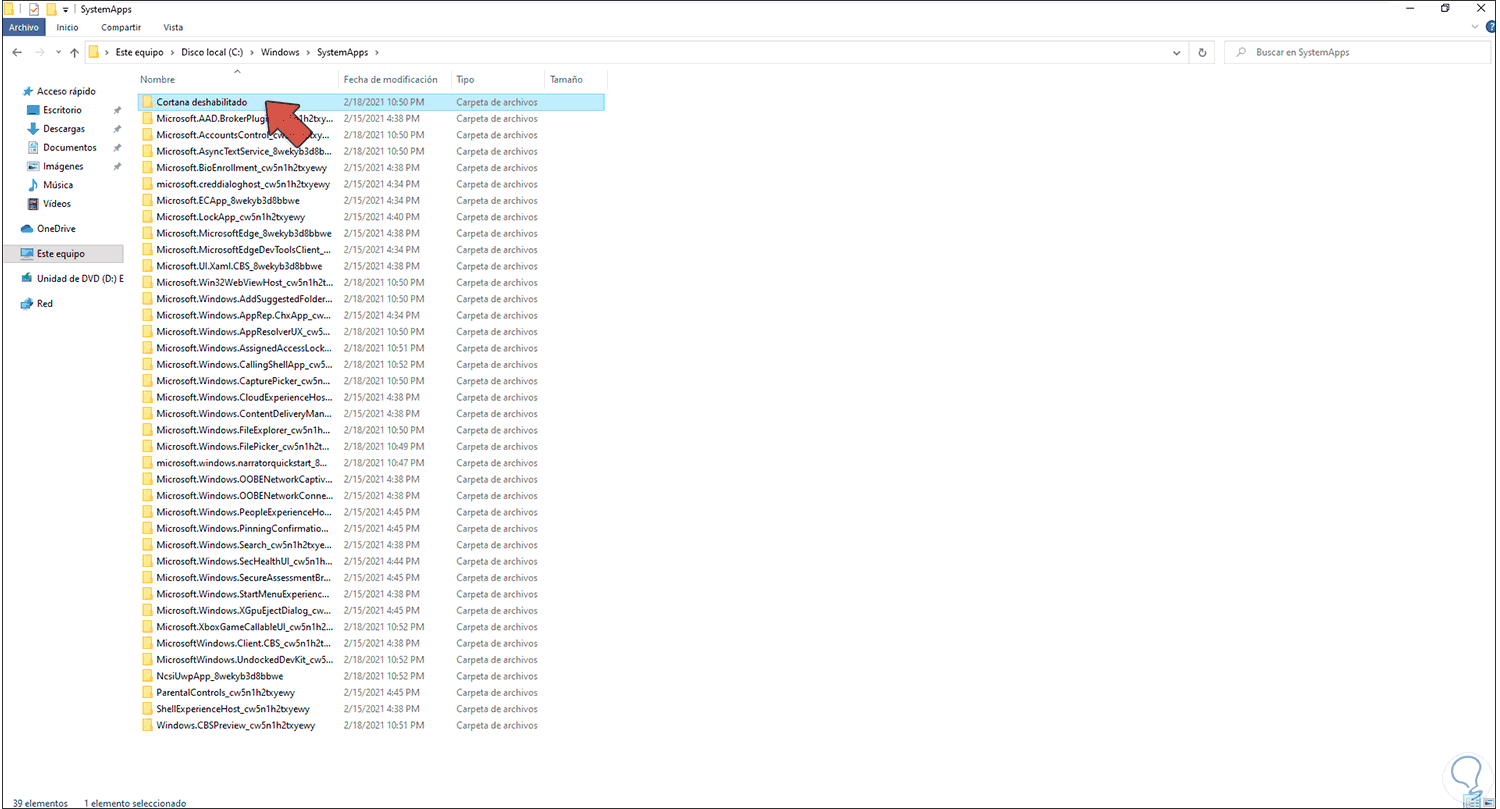Click the back navigation arrow
1500x809 pixels.
click(x=16, y=51)
